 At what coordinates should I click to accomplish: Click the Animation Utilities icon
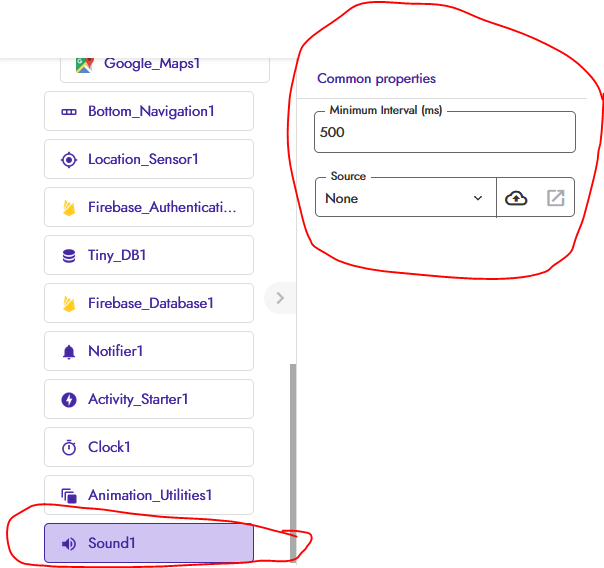coord(69,495)
